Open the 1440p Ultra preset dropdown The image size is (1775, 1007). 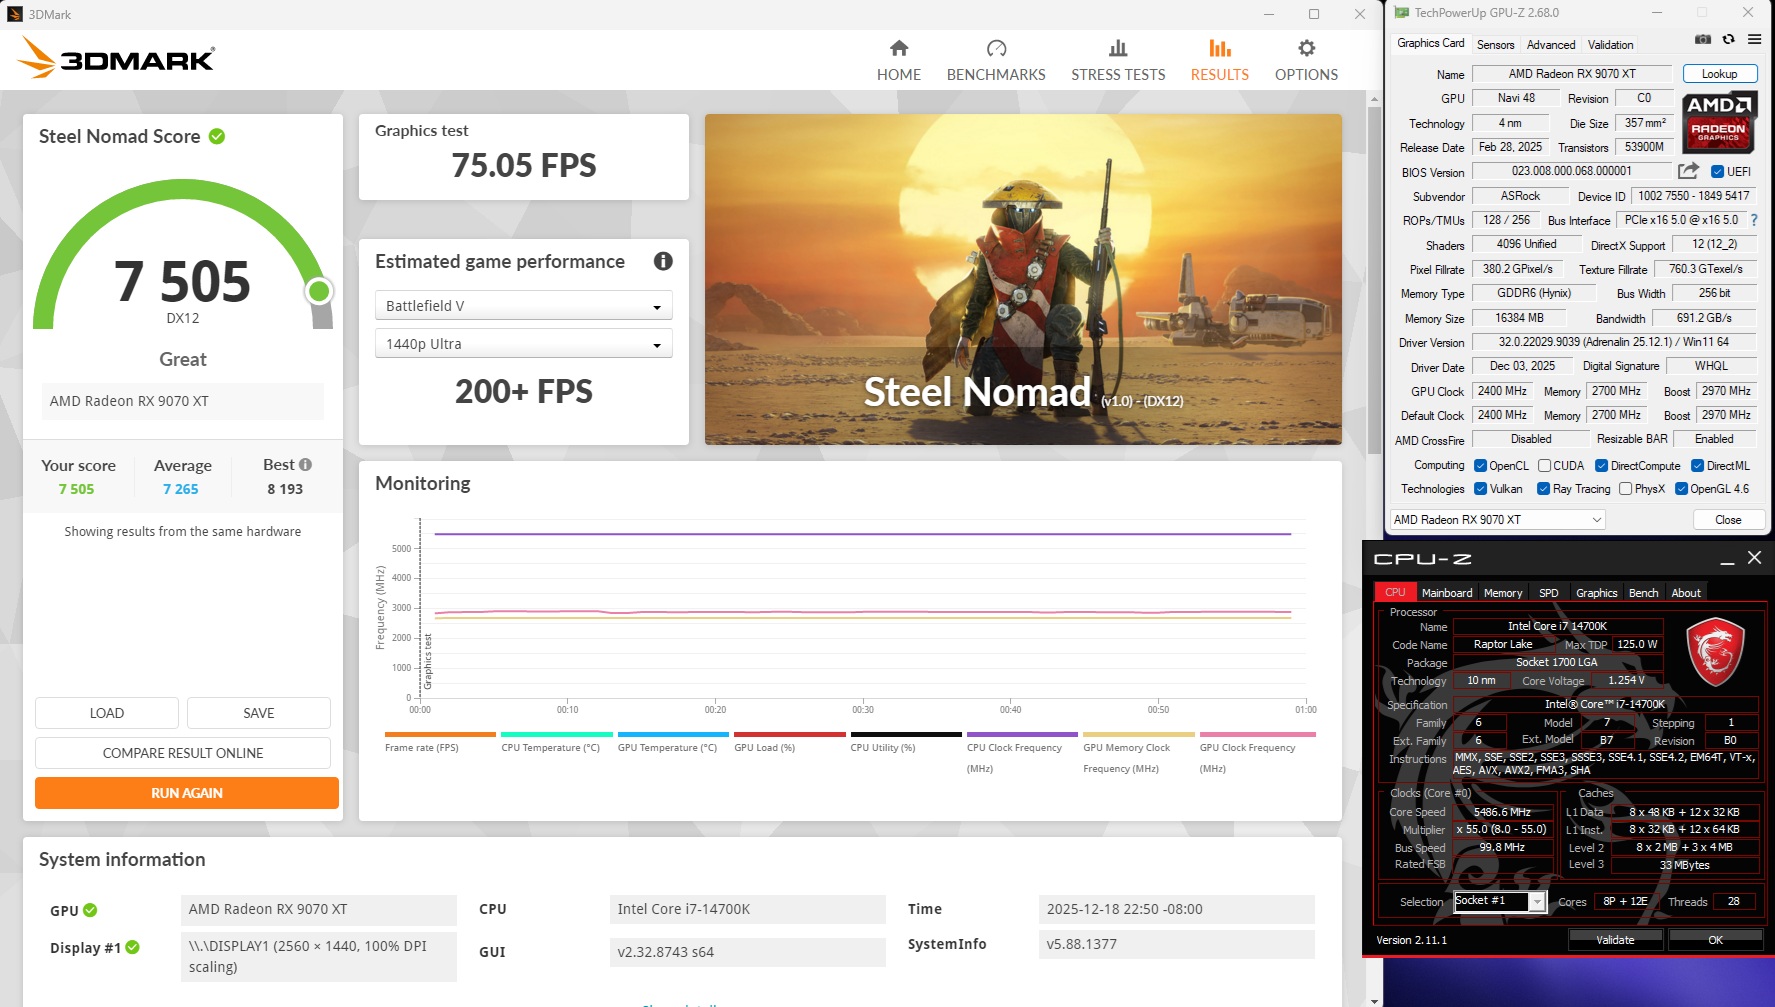pos(523,344)
